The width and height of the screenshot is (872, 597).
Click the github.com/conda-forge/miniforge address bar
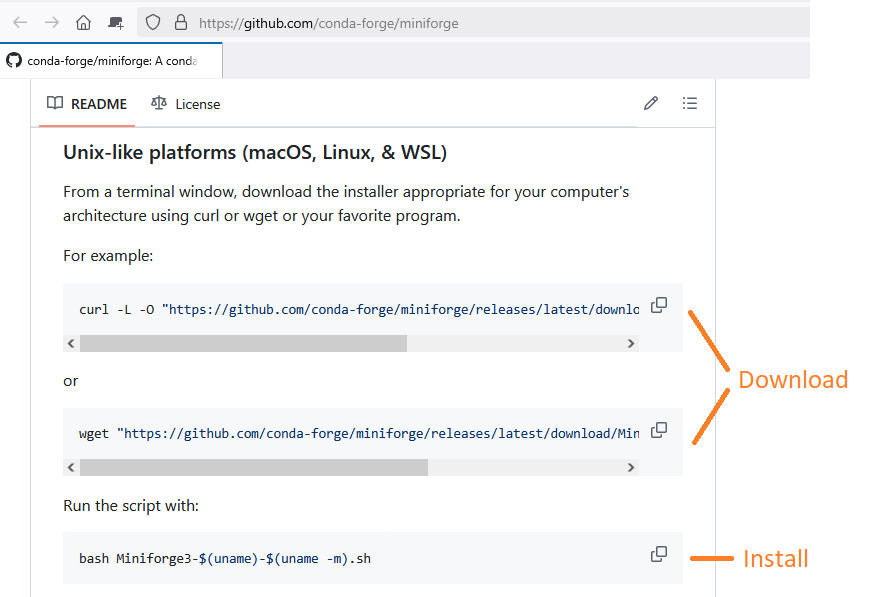(473, 23)
